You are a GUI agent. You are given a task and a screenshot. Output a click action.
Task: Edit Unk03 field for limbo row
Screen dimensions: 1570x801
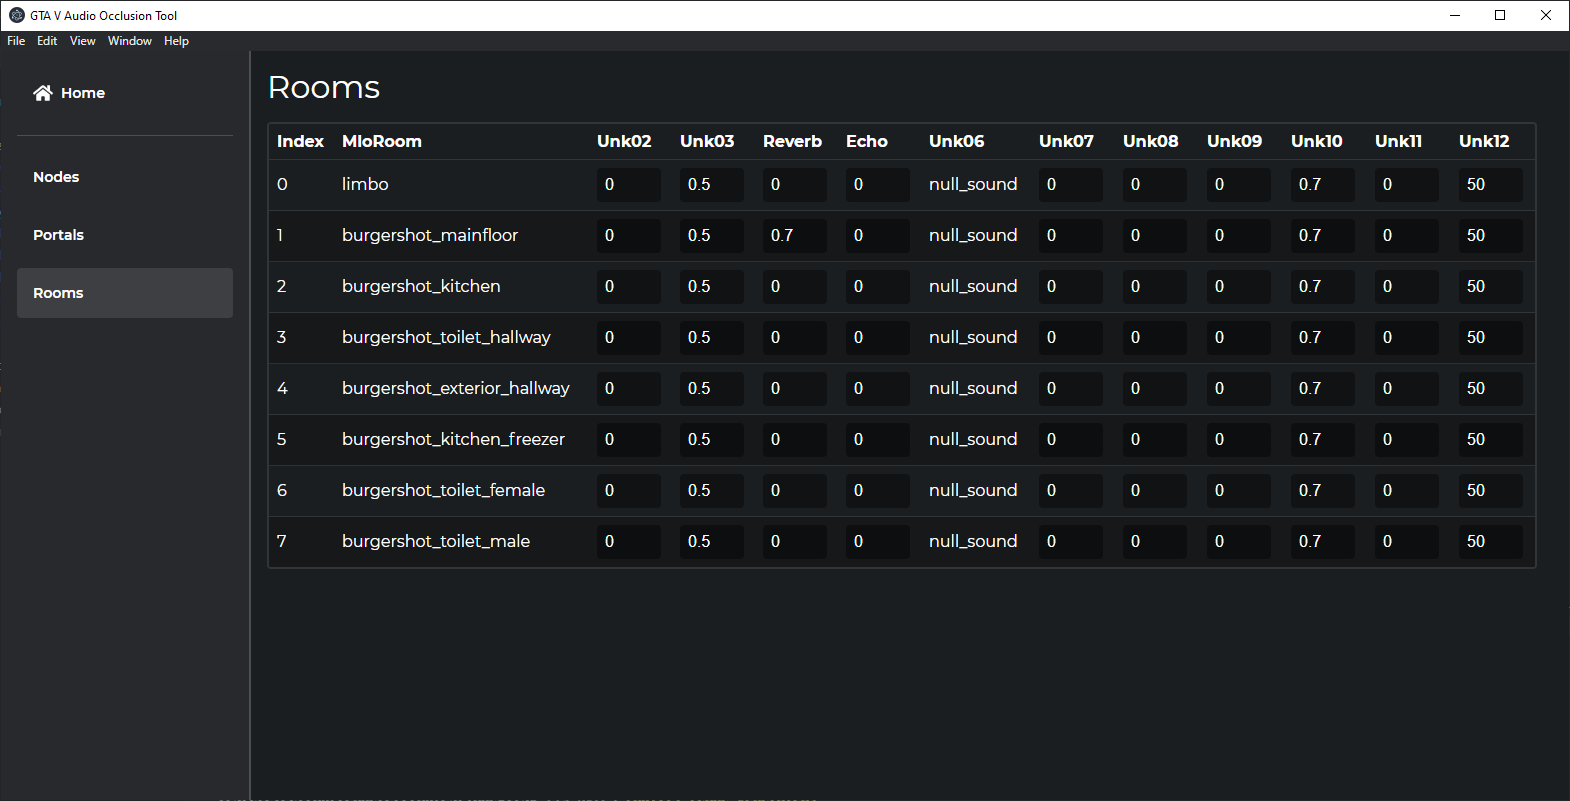(x=711, y=185)
